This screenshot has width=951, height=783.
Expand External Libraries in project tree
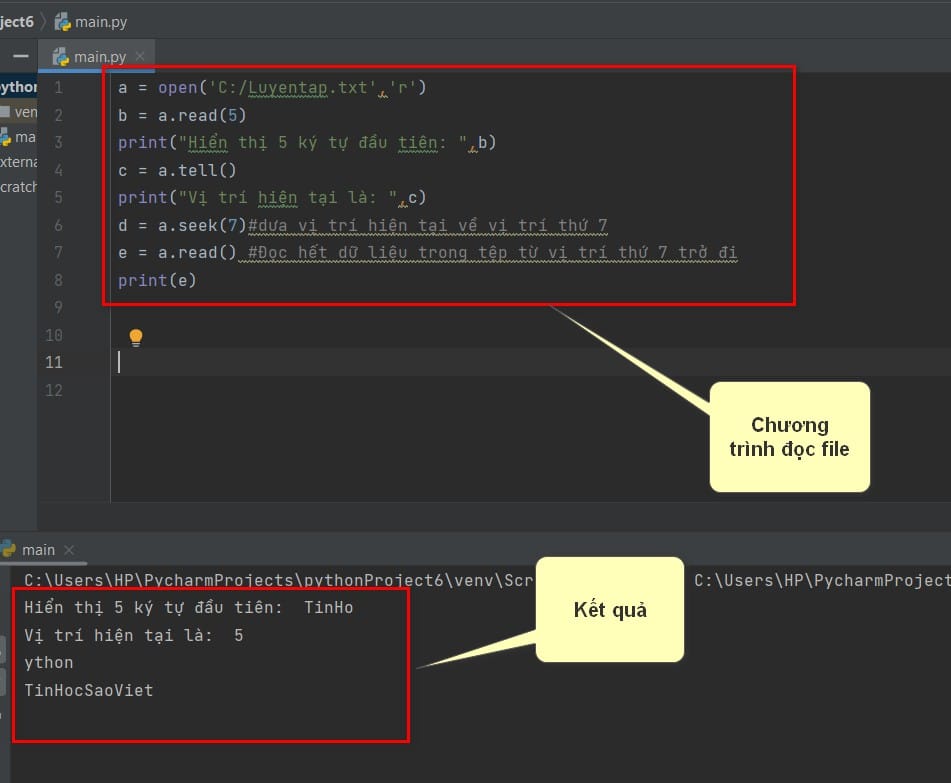[19, 162]
